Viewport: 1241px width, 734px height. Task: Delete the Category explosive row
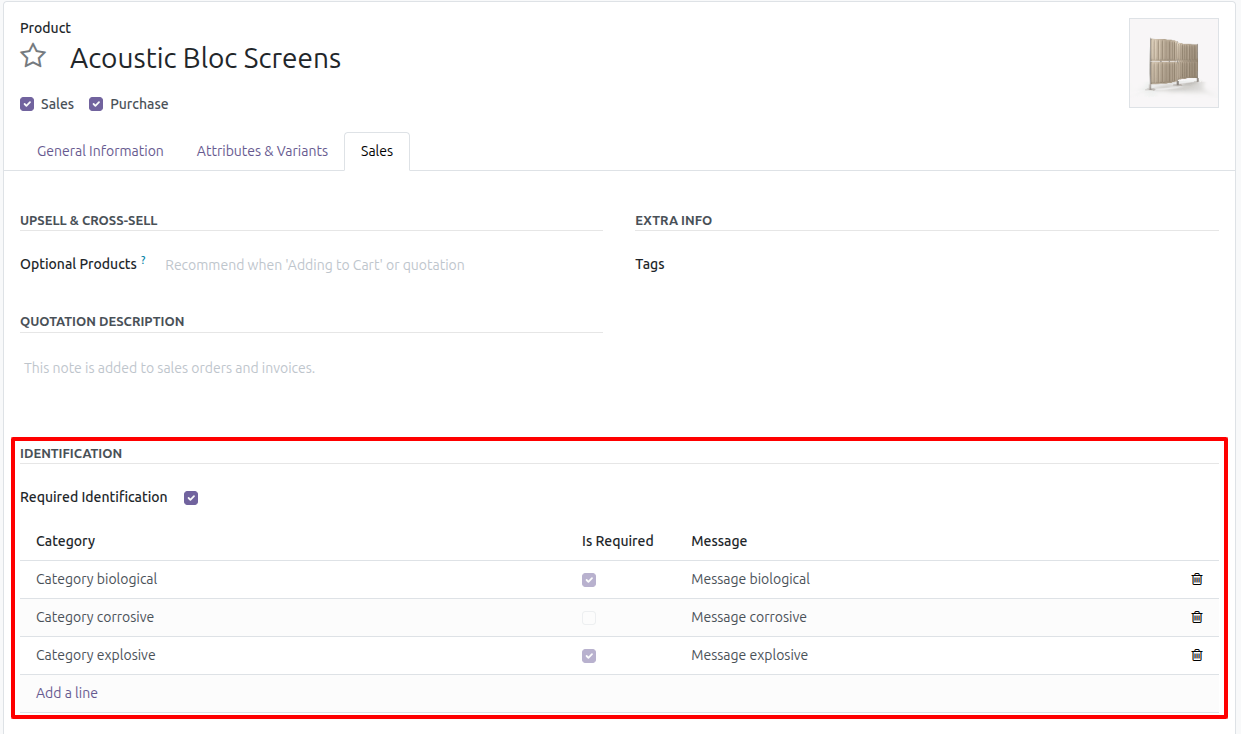1196,655
